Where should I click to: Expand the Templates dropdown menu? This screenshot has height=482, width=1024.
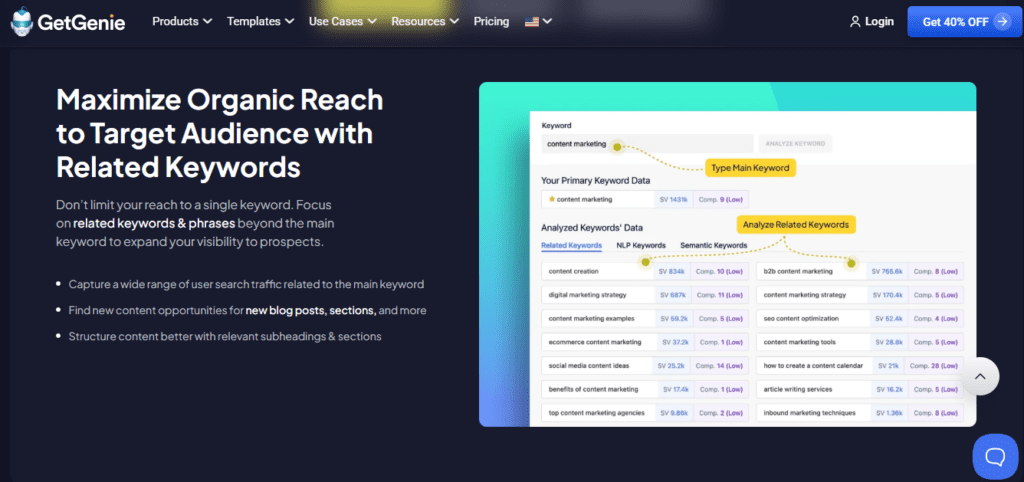click(262, 22)
